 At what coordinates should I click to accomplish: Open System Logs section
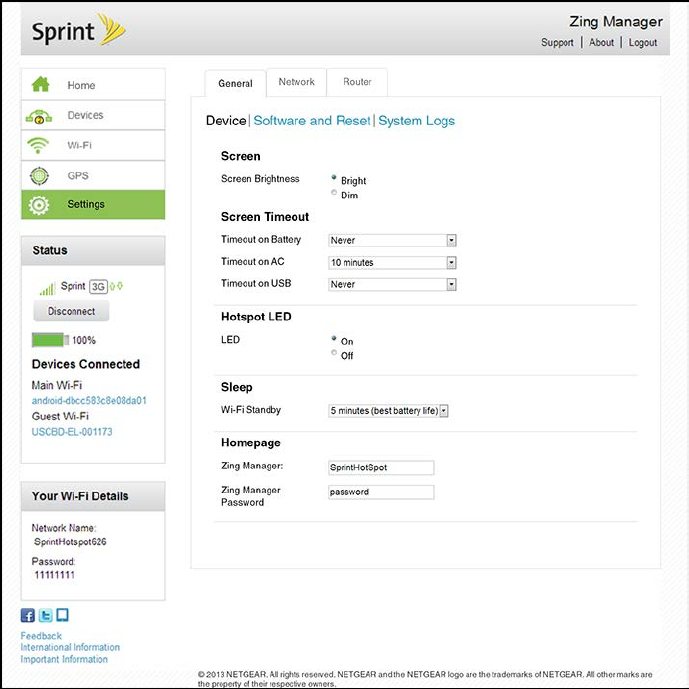[x=417, y=121]
